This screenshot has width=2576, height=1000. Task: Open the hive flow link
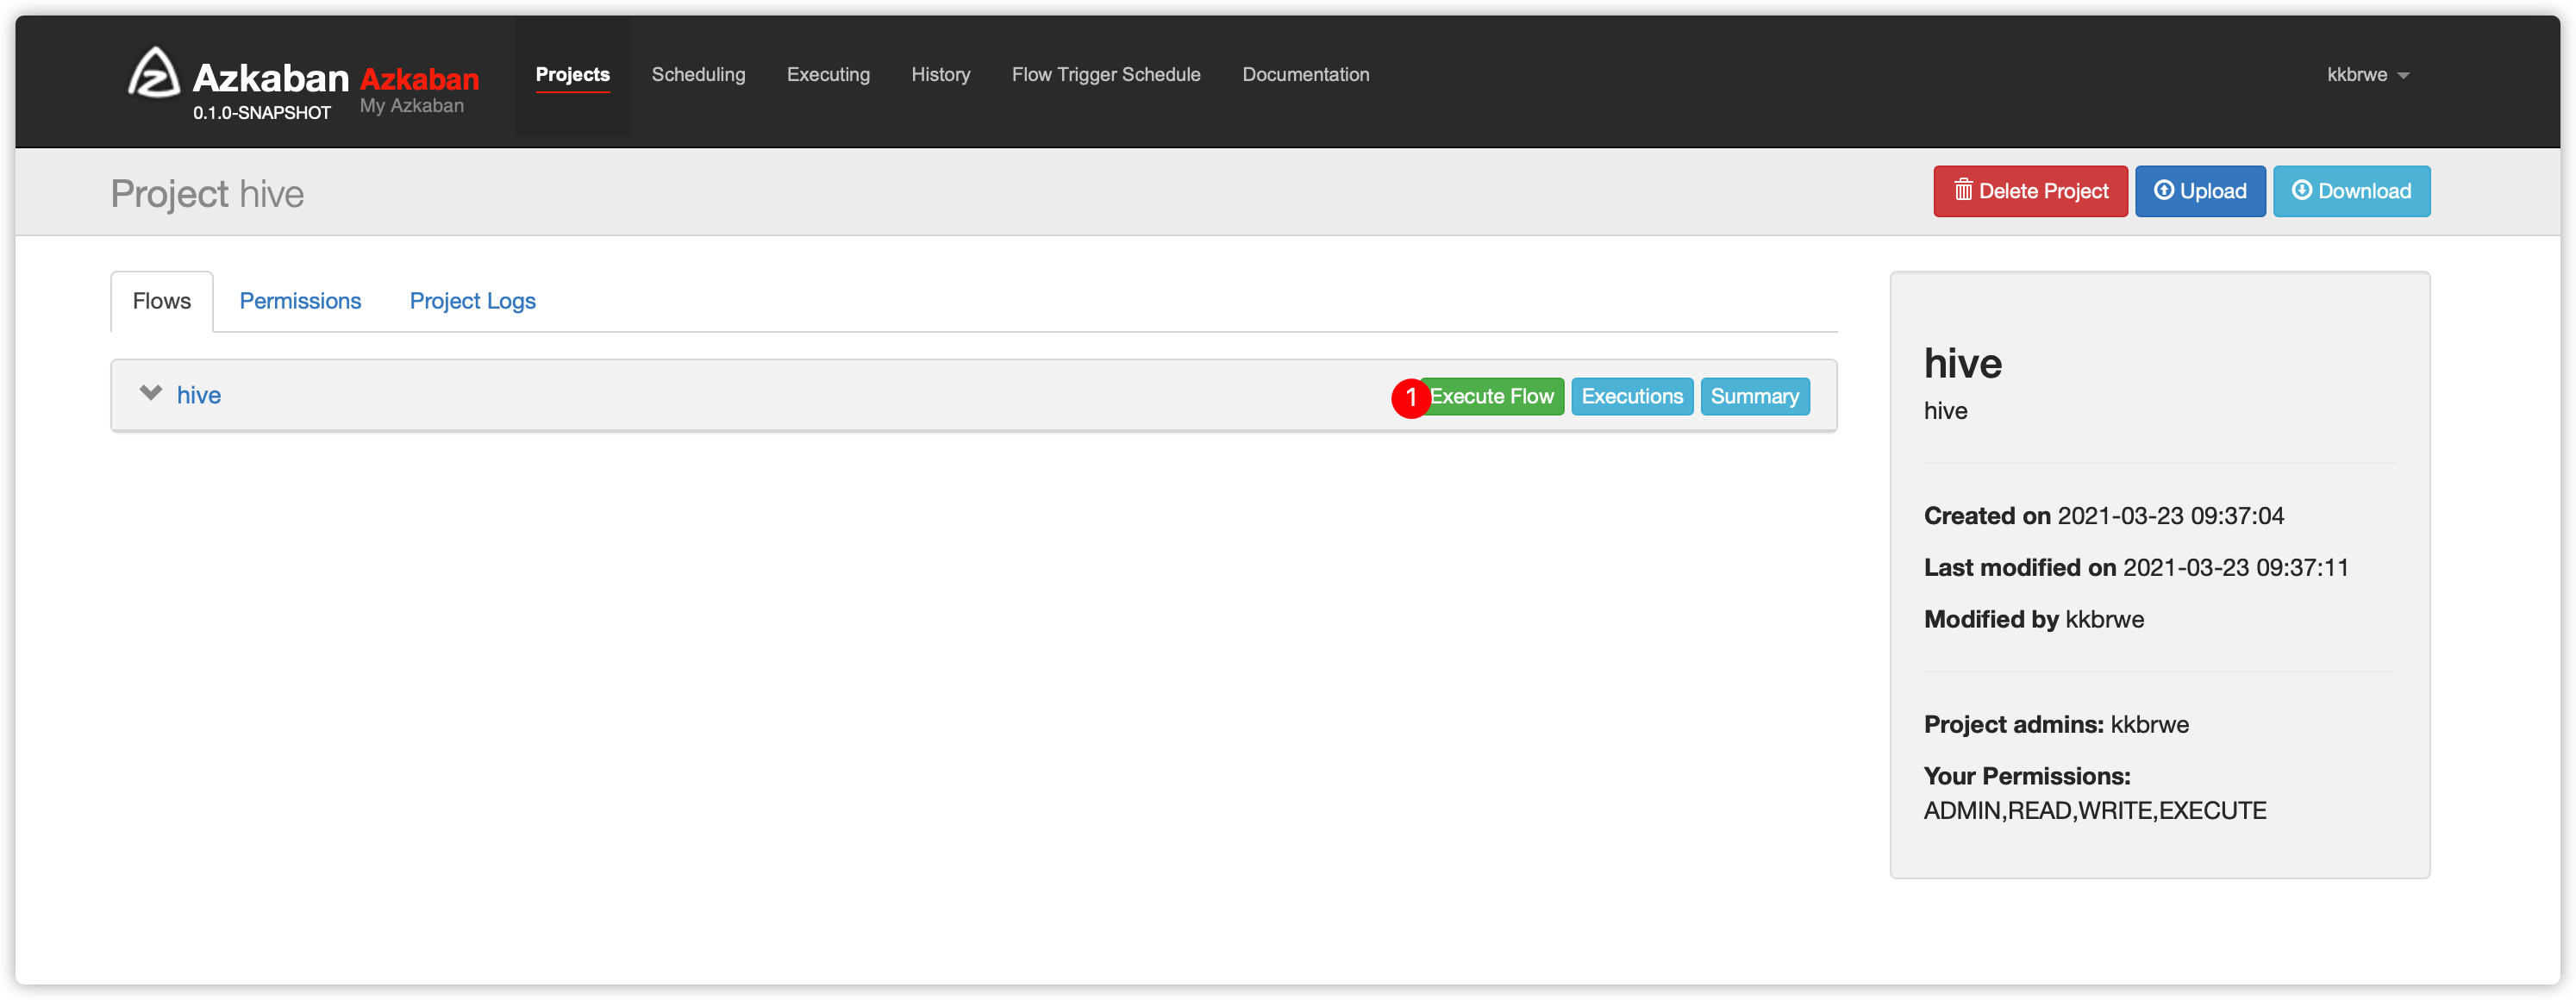click(198, 395)
